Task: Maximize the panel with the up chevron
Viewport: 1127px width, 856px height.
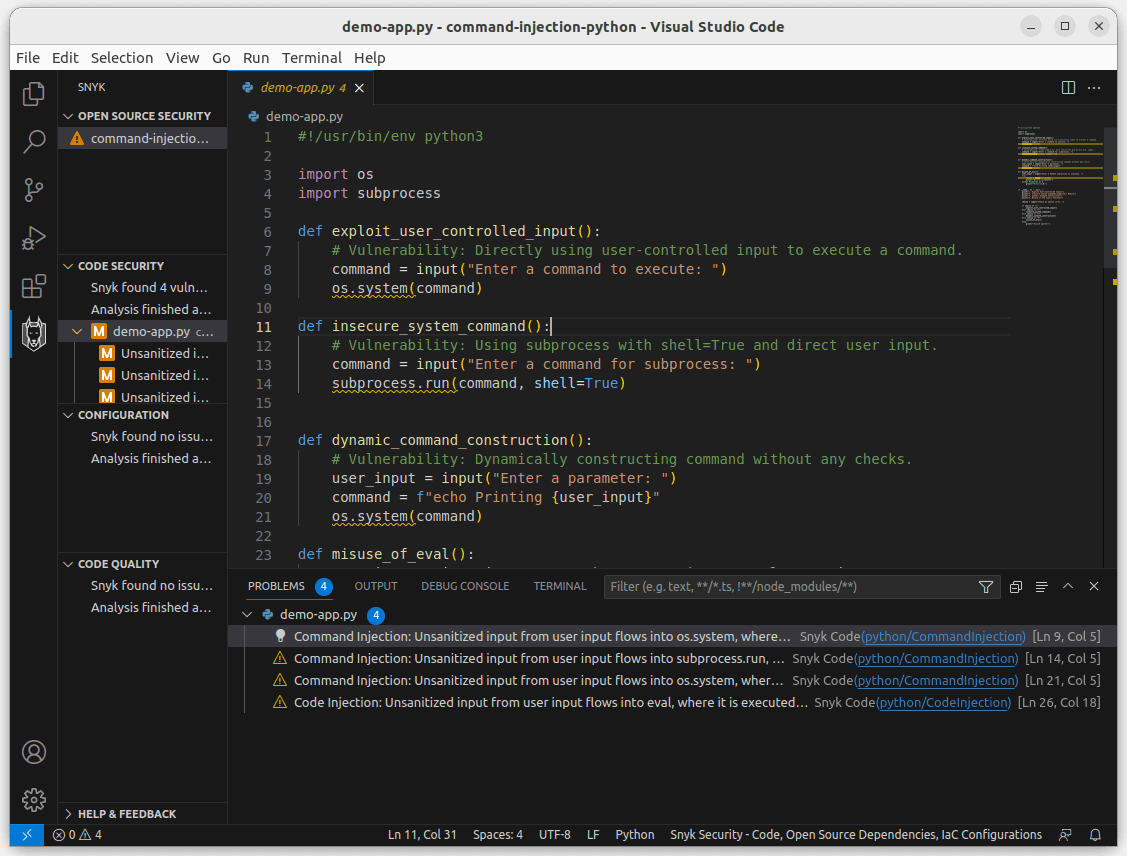Action: (x=1068, y=587)
